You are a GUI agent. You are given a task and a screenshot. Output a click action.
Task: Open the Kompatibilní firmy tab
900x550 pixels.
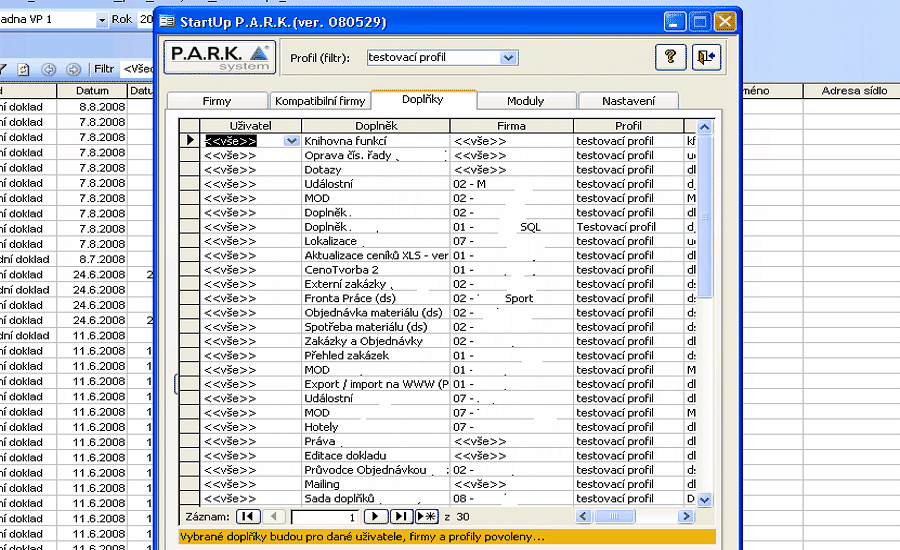click(320, 101)
